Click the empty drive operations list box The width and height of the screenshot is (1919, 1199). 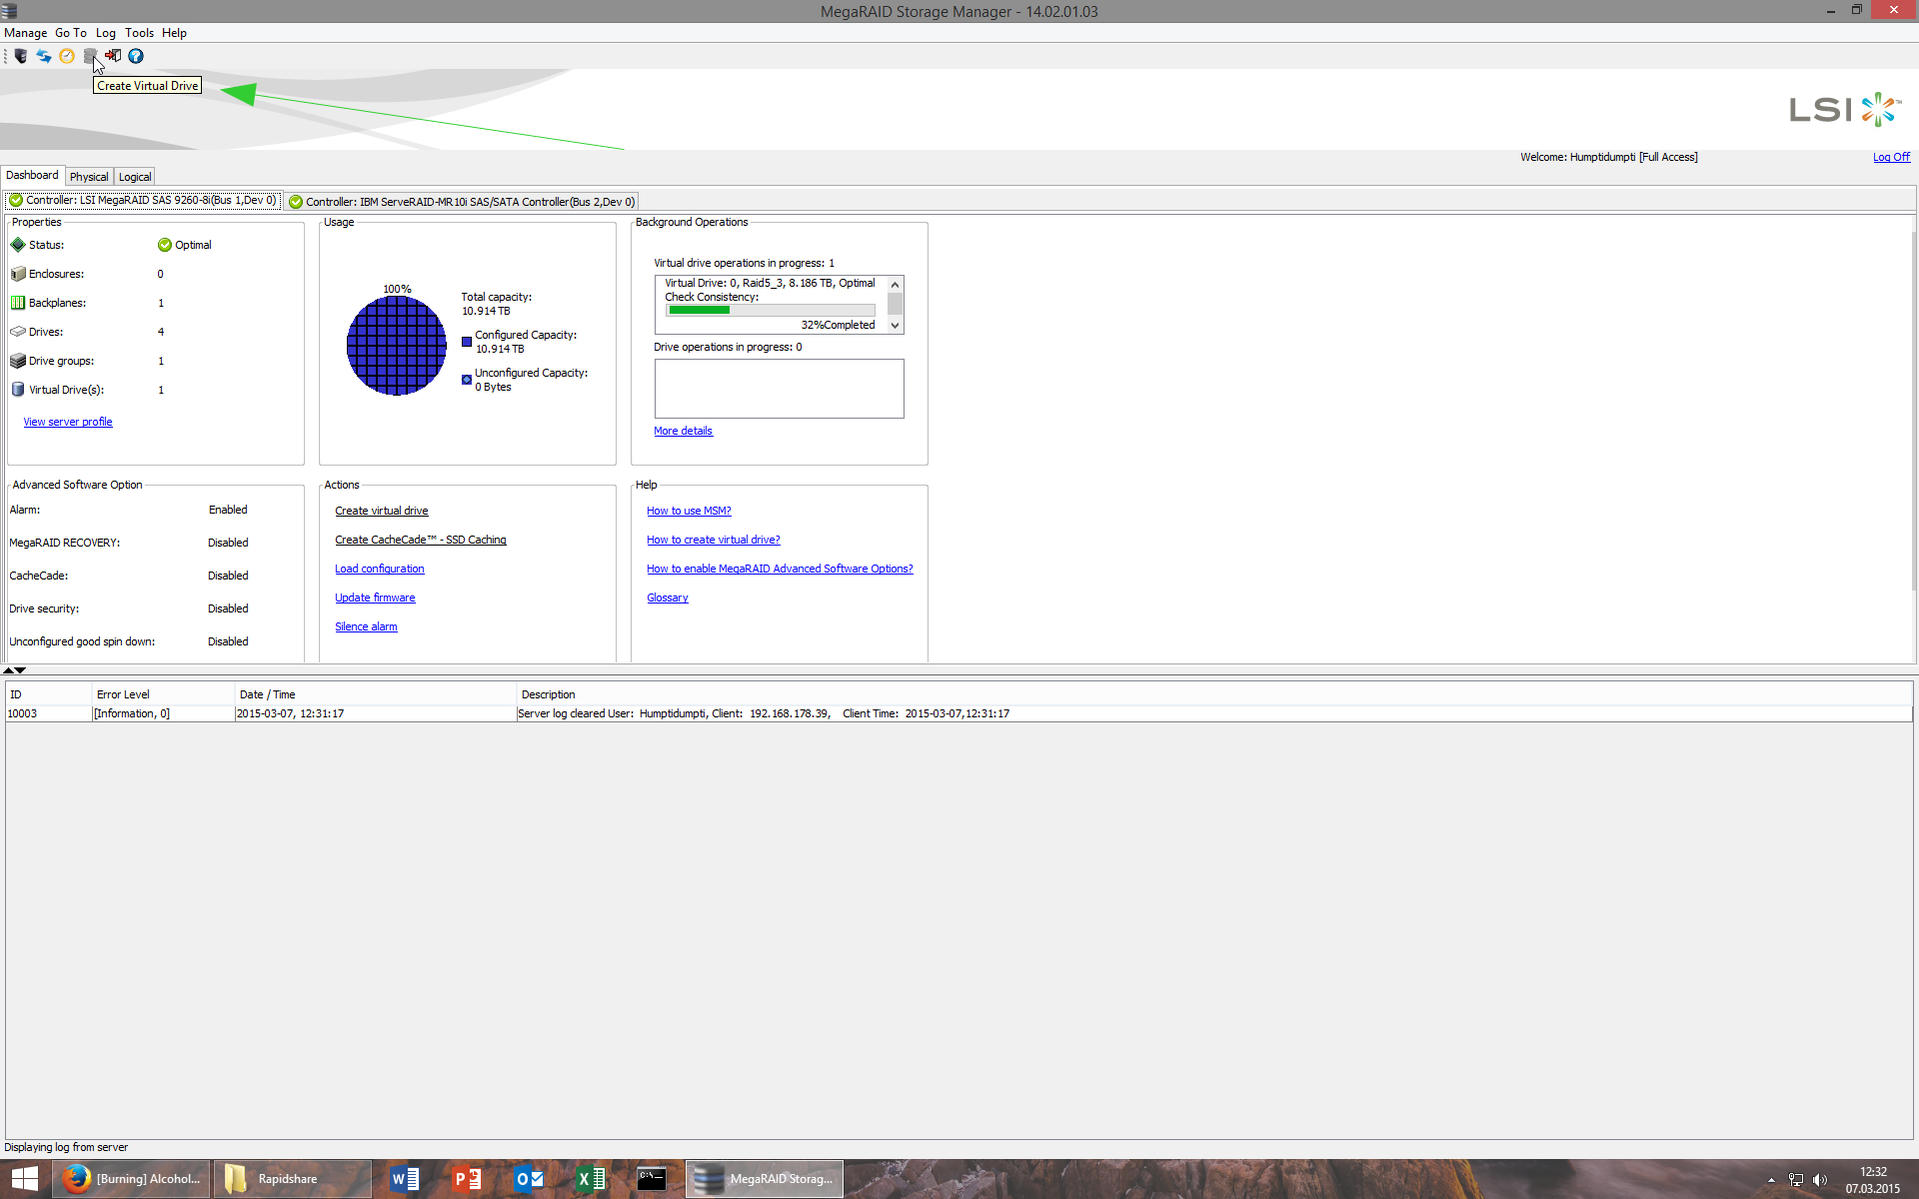coord(779,389)
